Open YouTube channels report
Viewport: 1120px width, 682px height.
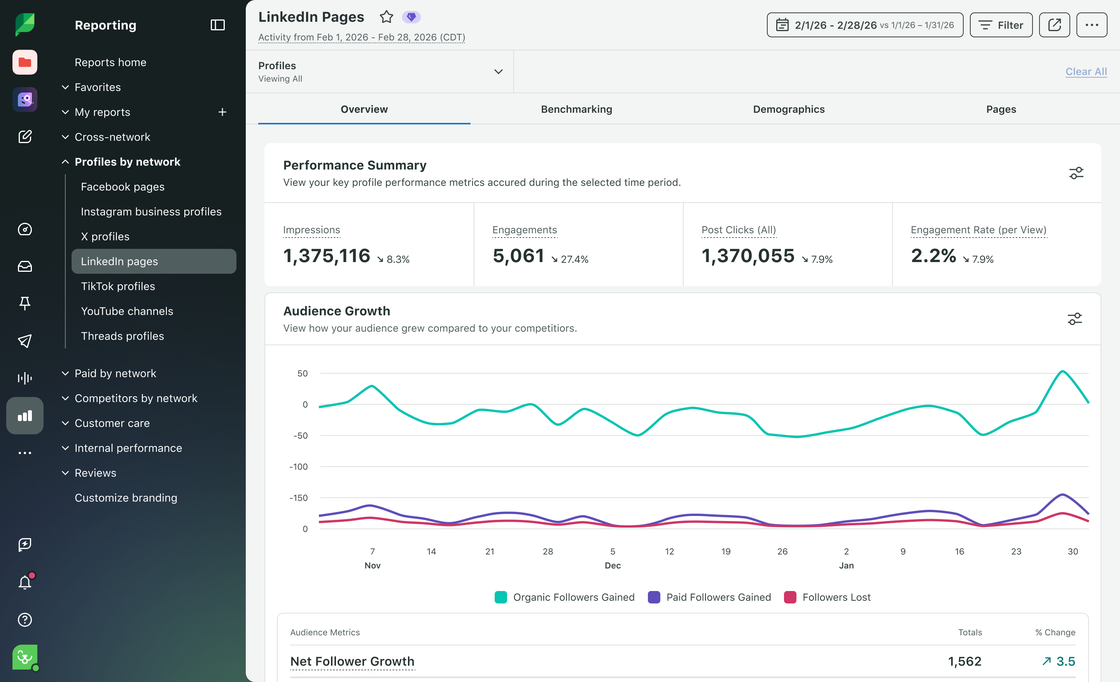127,311
